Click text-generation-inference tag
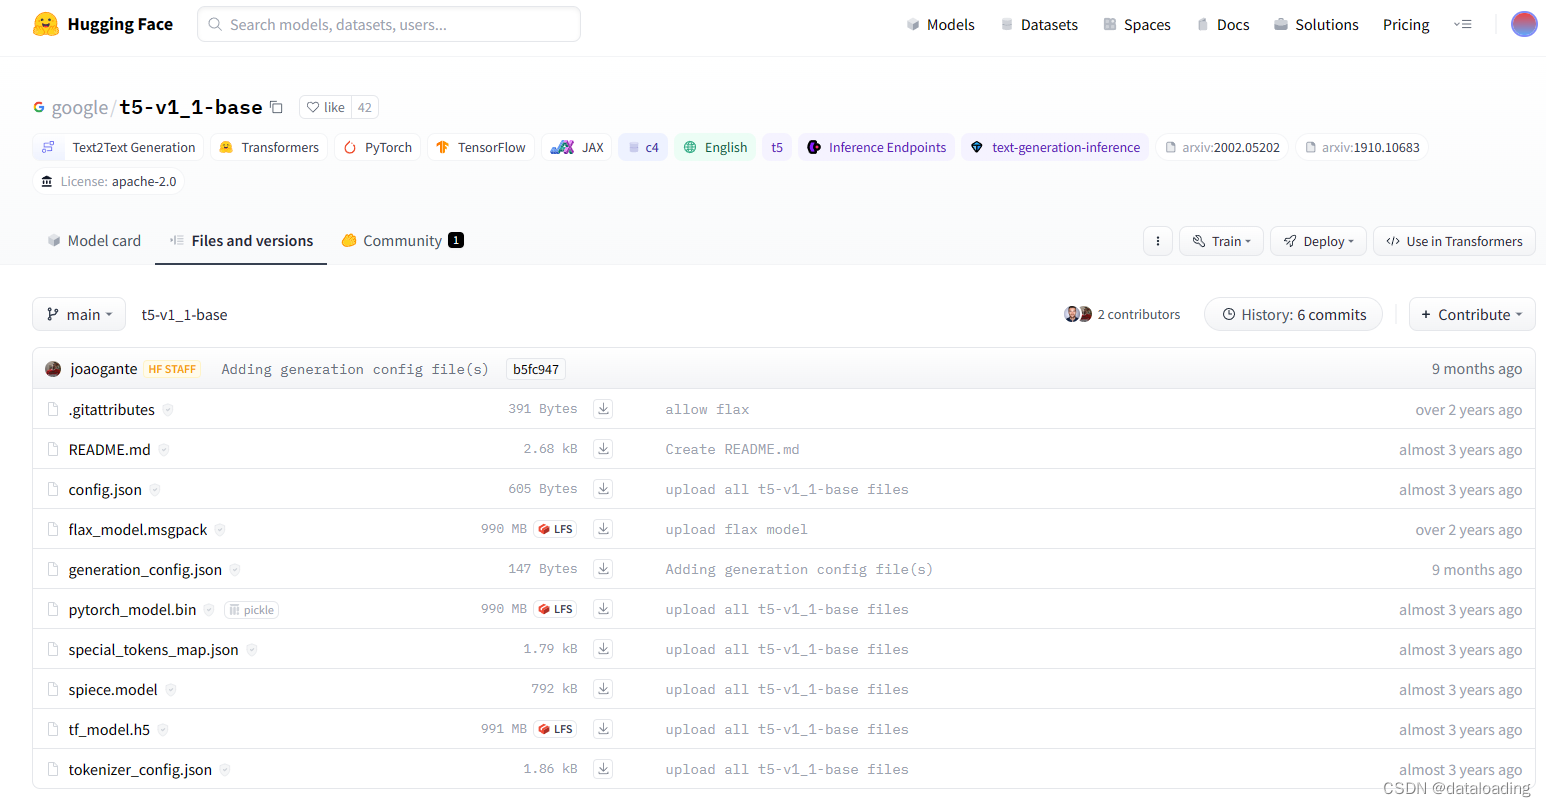This screenshot has height=807, width=1546. coord(1055,147)
